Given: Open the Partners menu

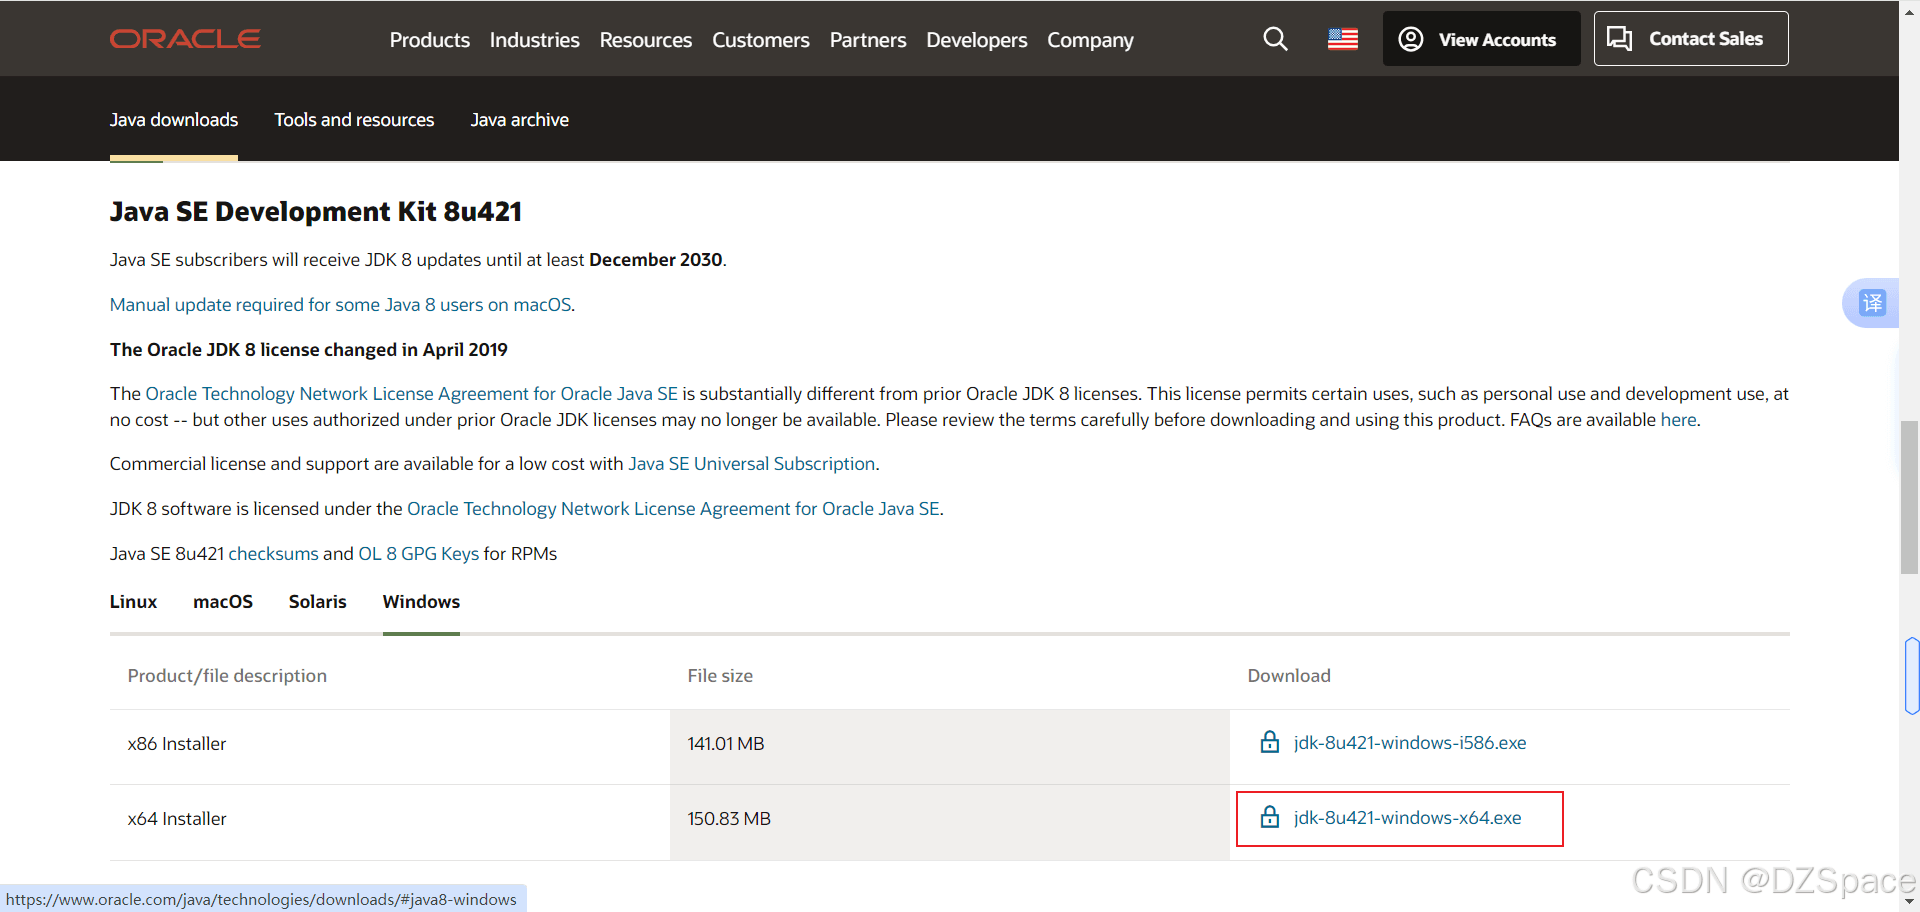Looking at the screenshot, I should point(867,40).
